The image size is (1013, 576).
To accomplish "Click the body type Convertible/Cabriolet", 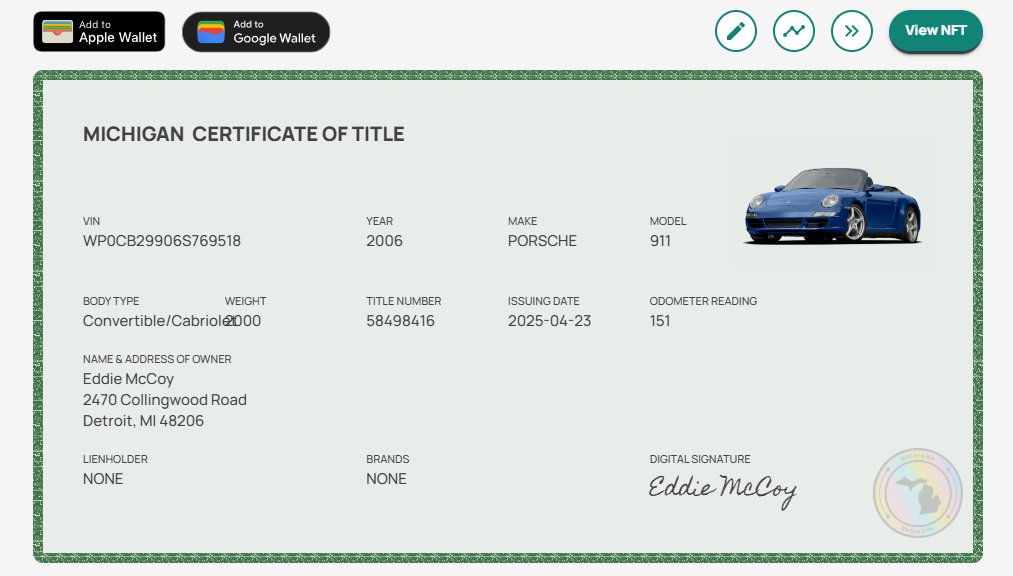I will pos(159,321).
